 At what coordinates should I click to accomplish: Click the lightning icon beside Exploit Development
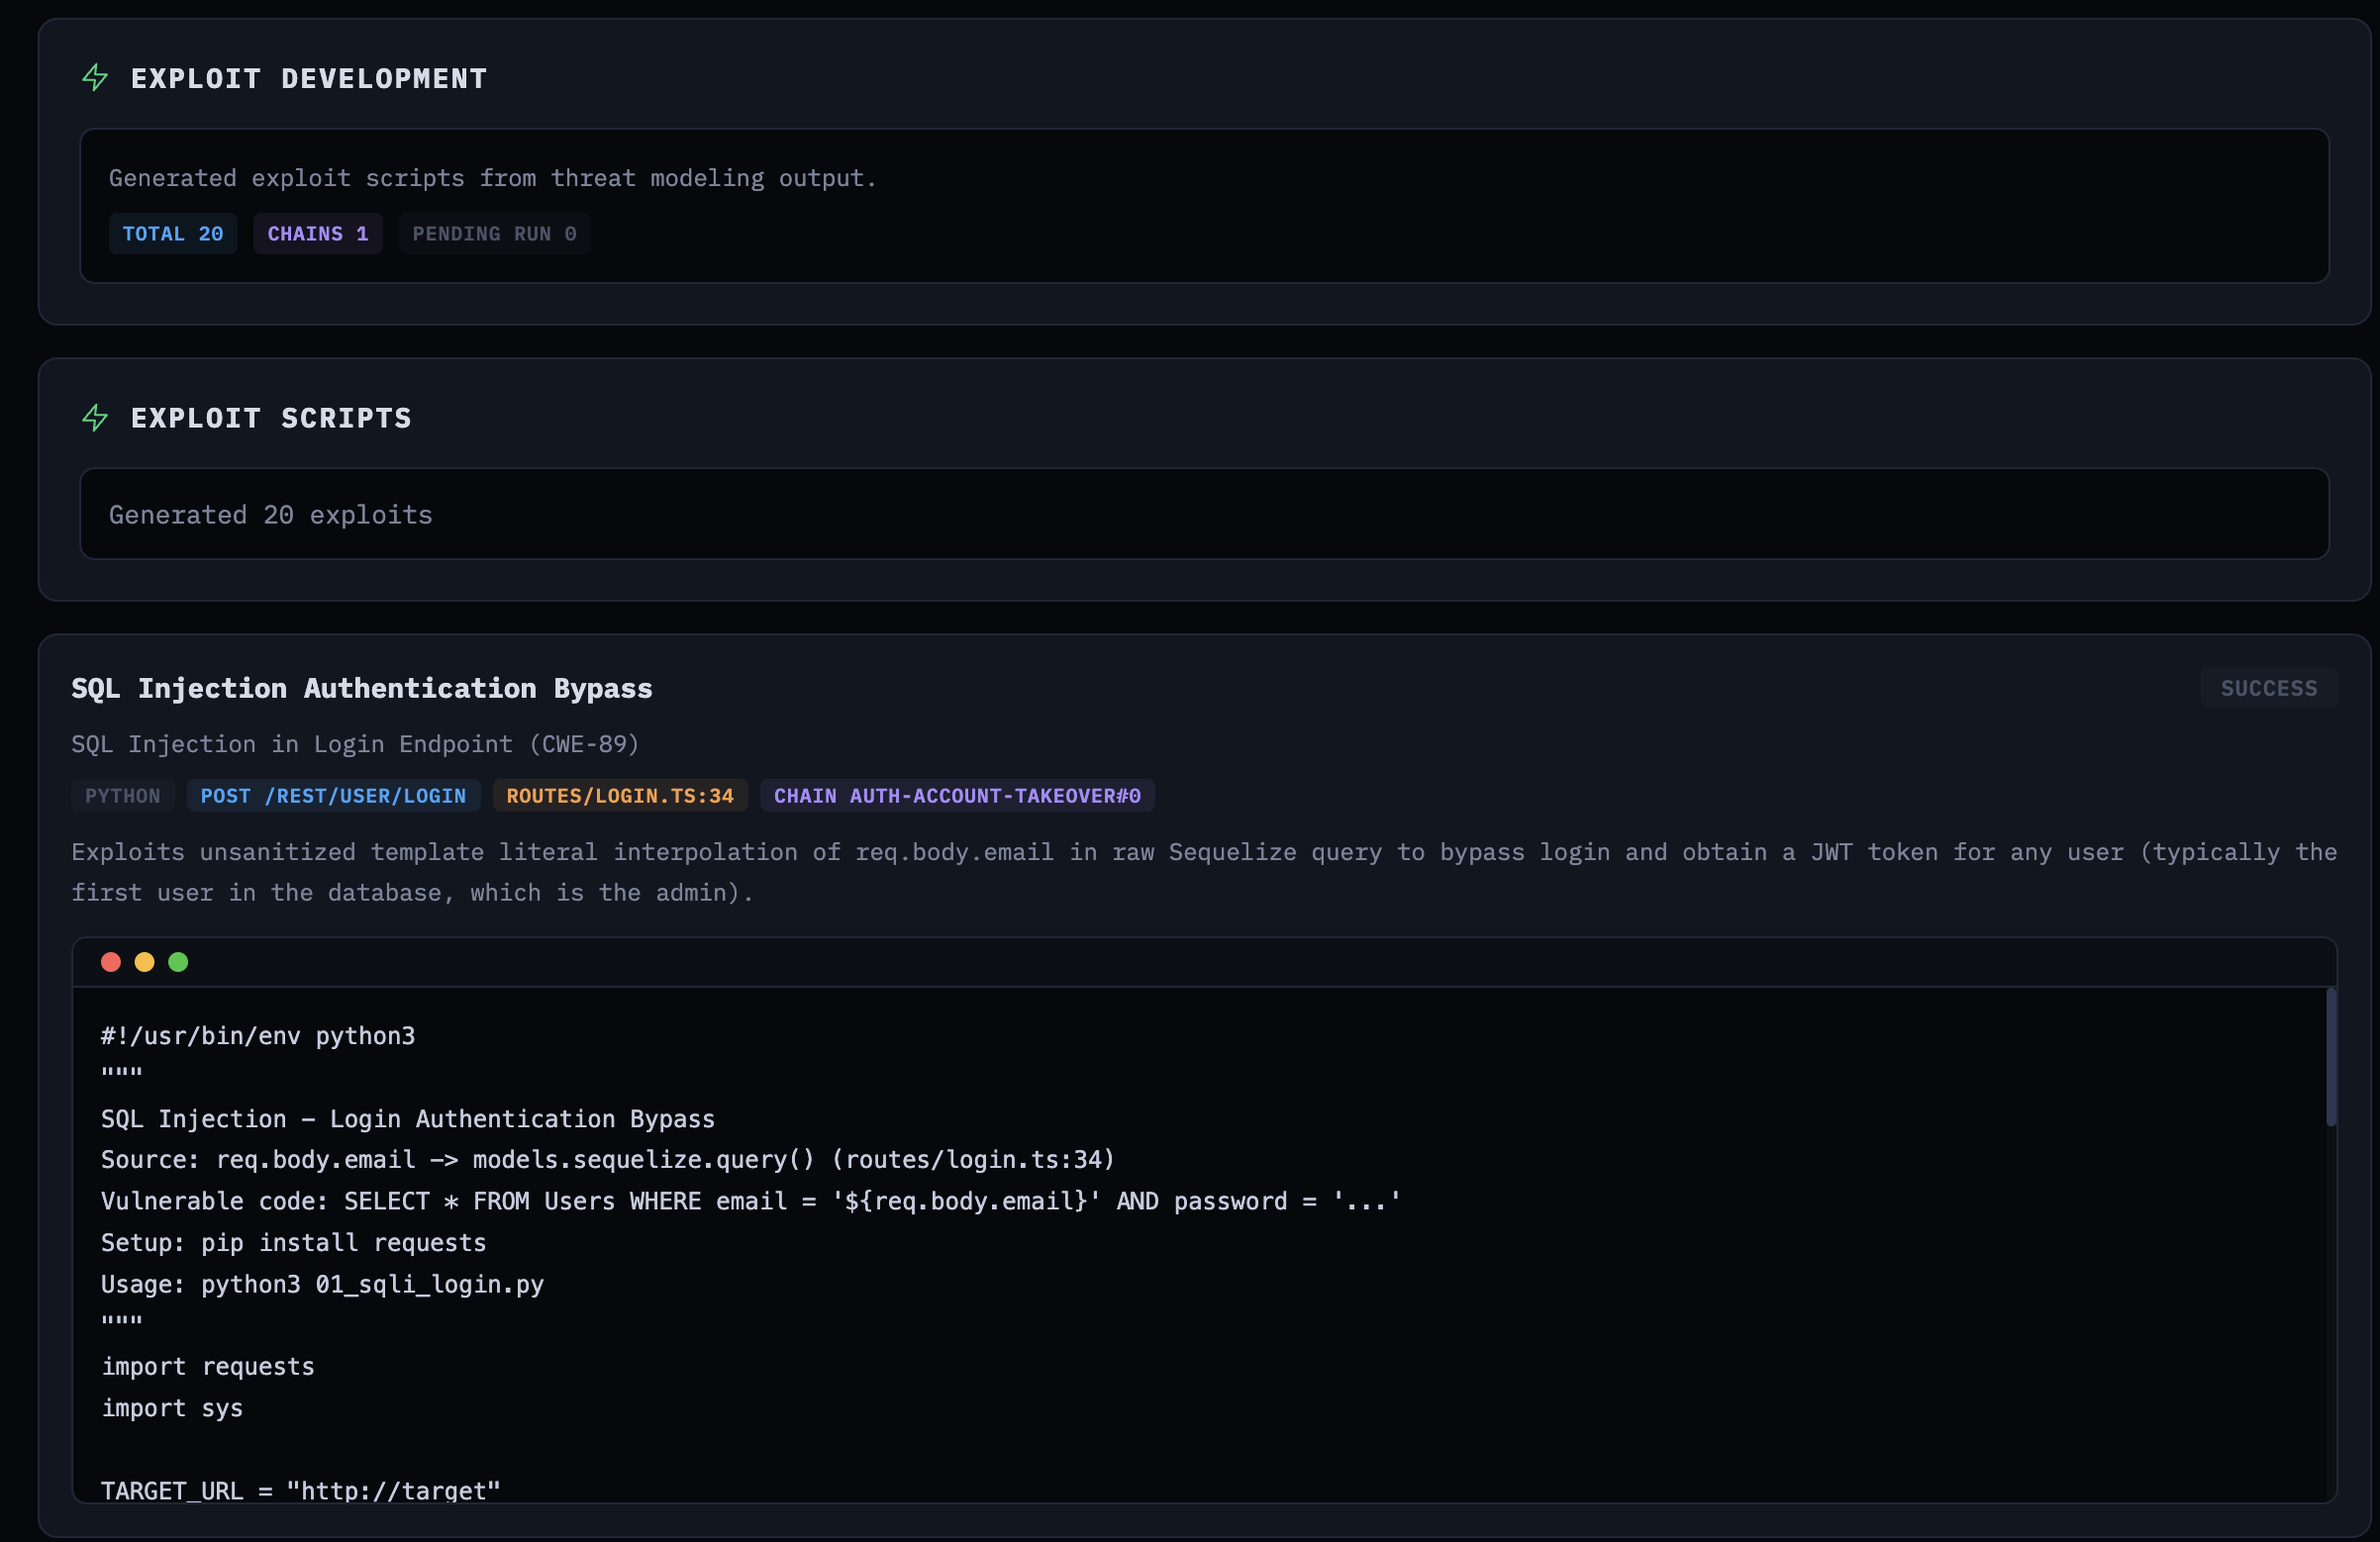(95, 78)
